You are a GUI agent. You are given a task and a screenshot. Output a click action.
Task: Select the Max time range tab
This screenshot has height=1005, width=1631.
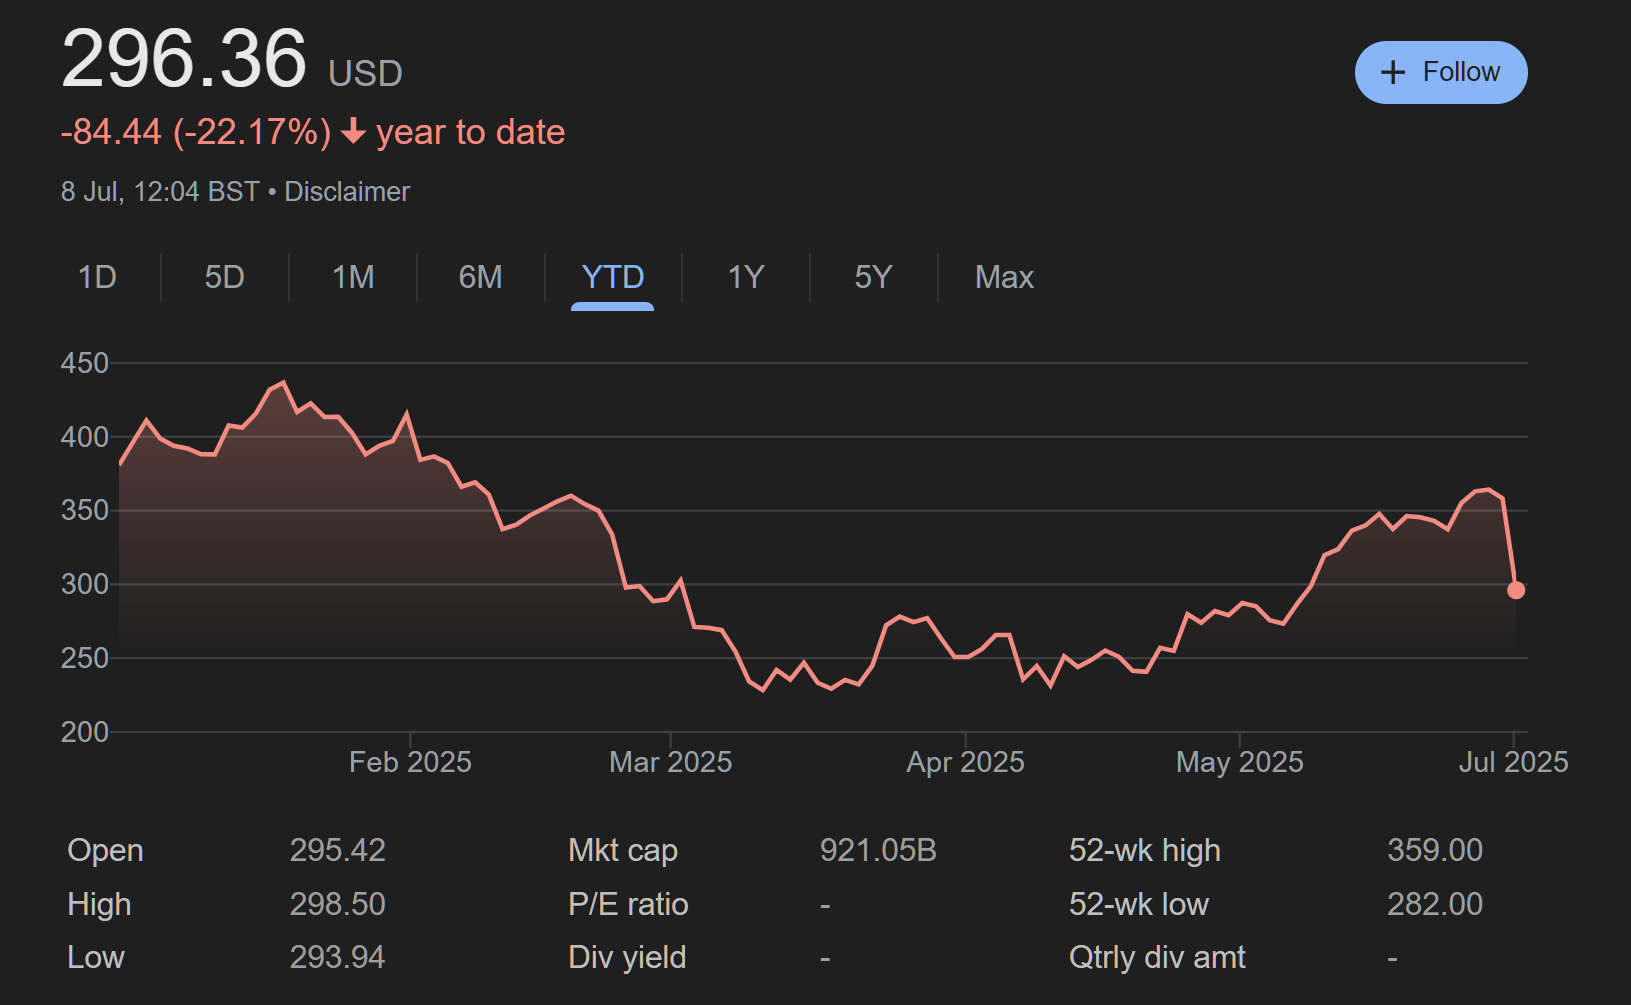click(x=1004, y=277)
